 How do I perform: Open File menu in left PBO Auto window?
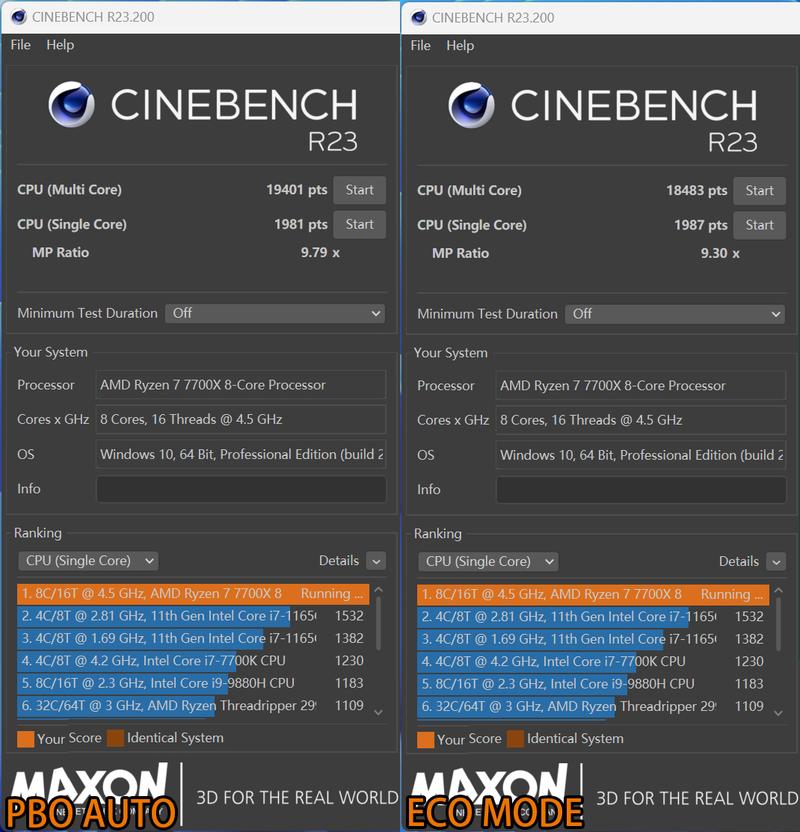pos(21,45)
